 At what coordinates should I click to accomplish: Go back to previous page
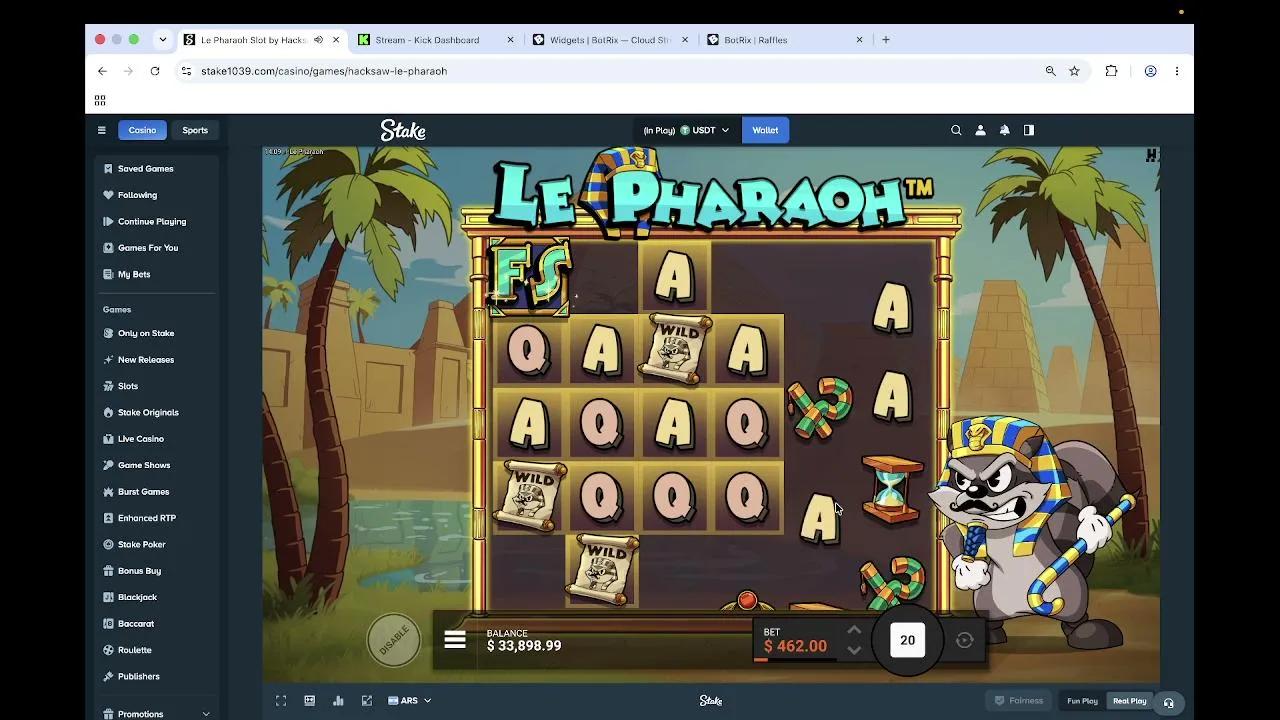pyautogui.click(x=102, y=71)
